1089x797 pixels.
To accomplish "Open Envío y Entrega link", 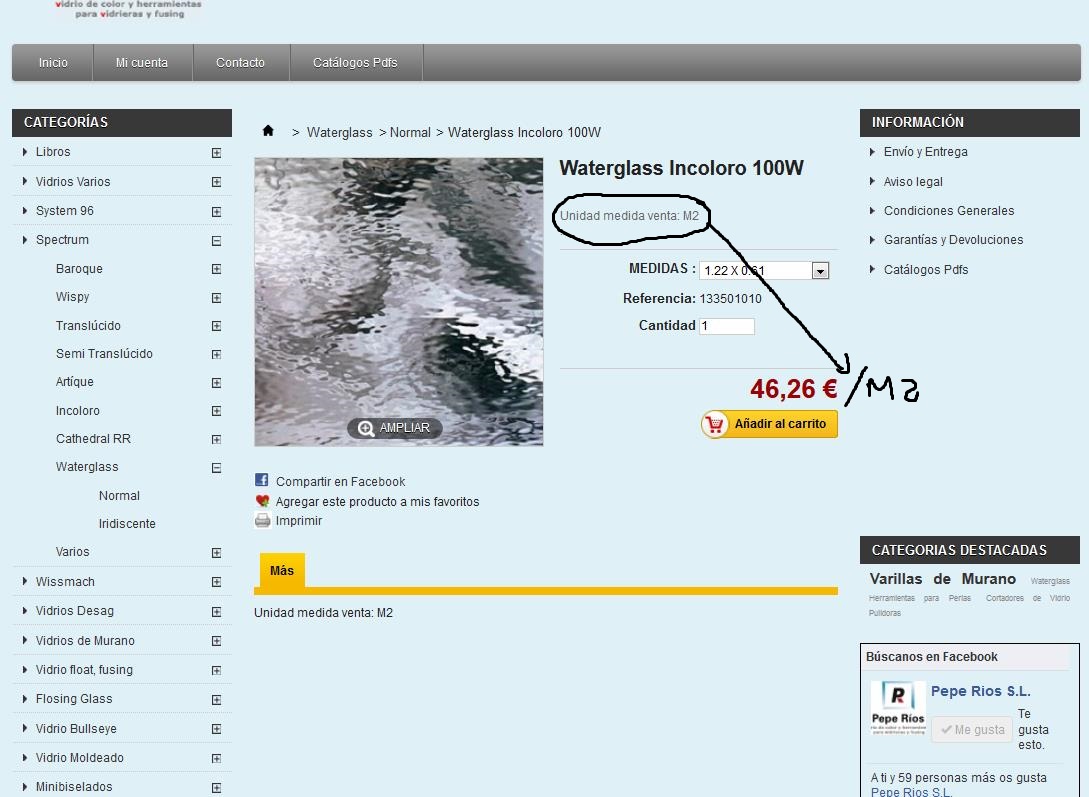I will 925,152.
